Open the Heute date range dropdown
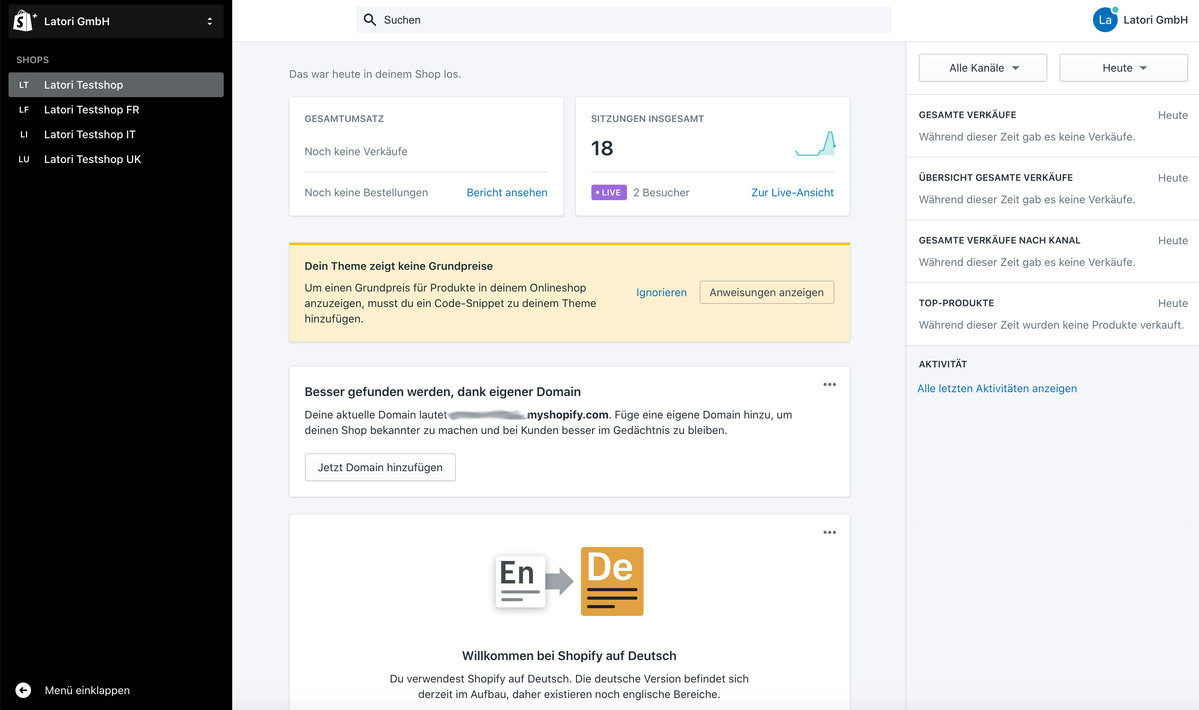The height and width of the screenshot is (710, 1199). pos(1123,68)
